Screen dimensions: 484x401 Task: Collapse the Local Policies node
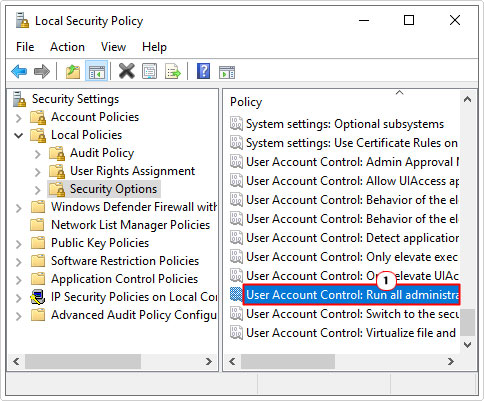[x=19, y=136]
